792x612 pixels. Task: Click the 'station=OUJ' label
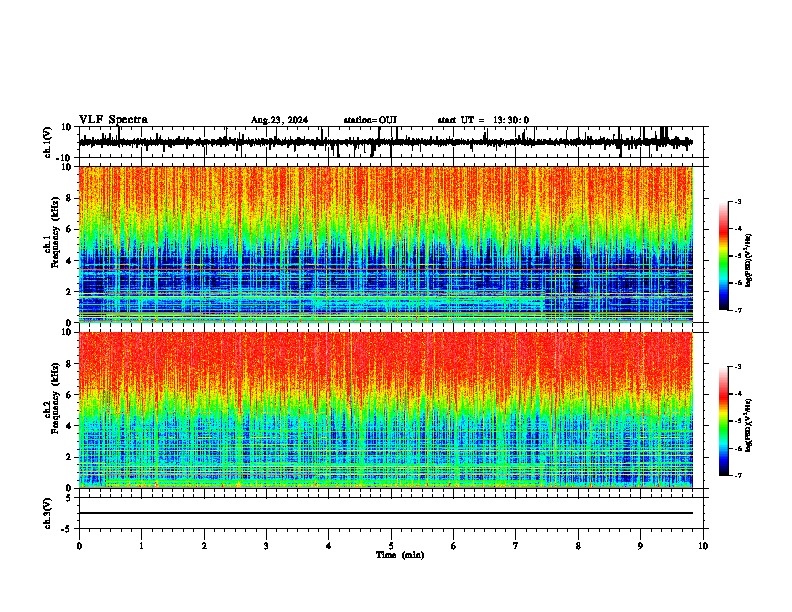[x=370, y=120]
